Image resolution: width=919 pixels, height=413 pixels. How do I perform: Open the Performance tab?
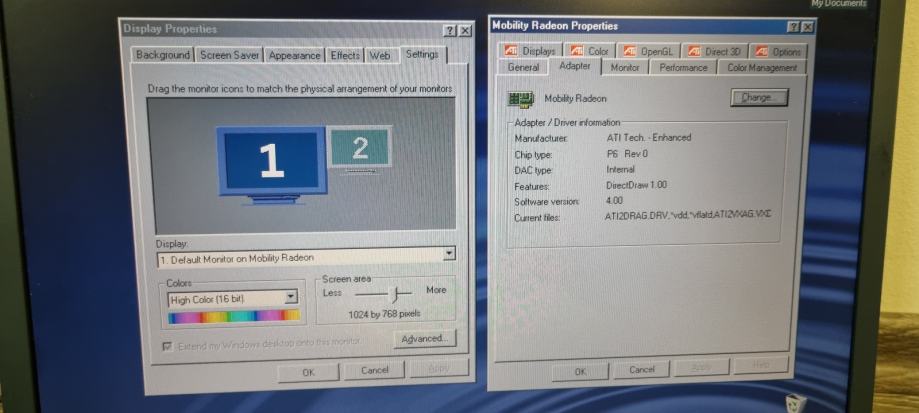coord(683,67)
